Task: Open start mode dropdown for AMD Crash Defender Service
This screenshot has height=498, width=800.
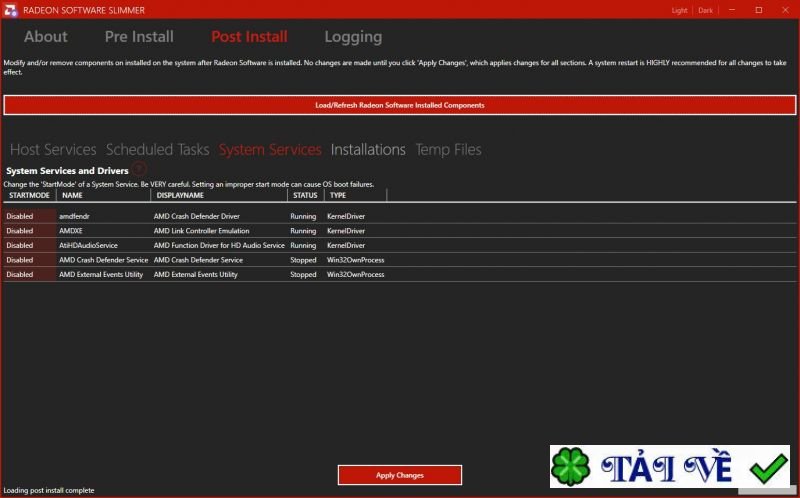Action: coord(30,260)
